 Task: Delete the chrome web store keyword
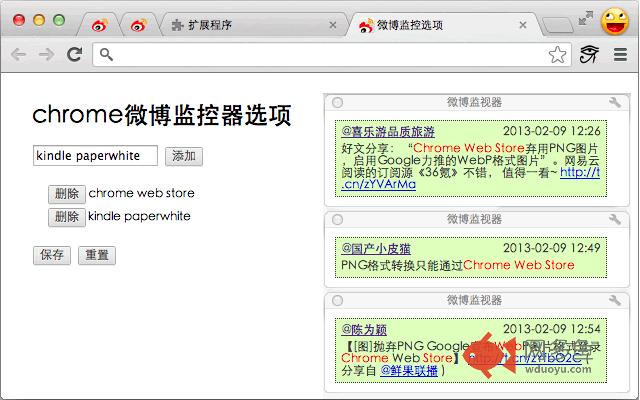67,194
